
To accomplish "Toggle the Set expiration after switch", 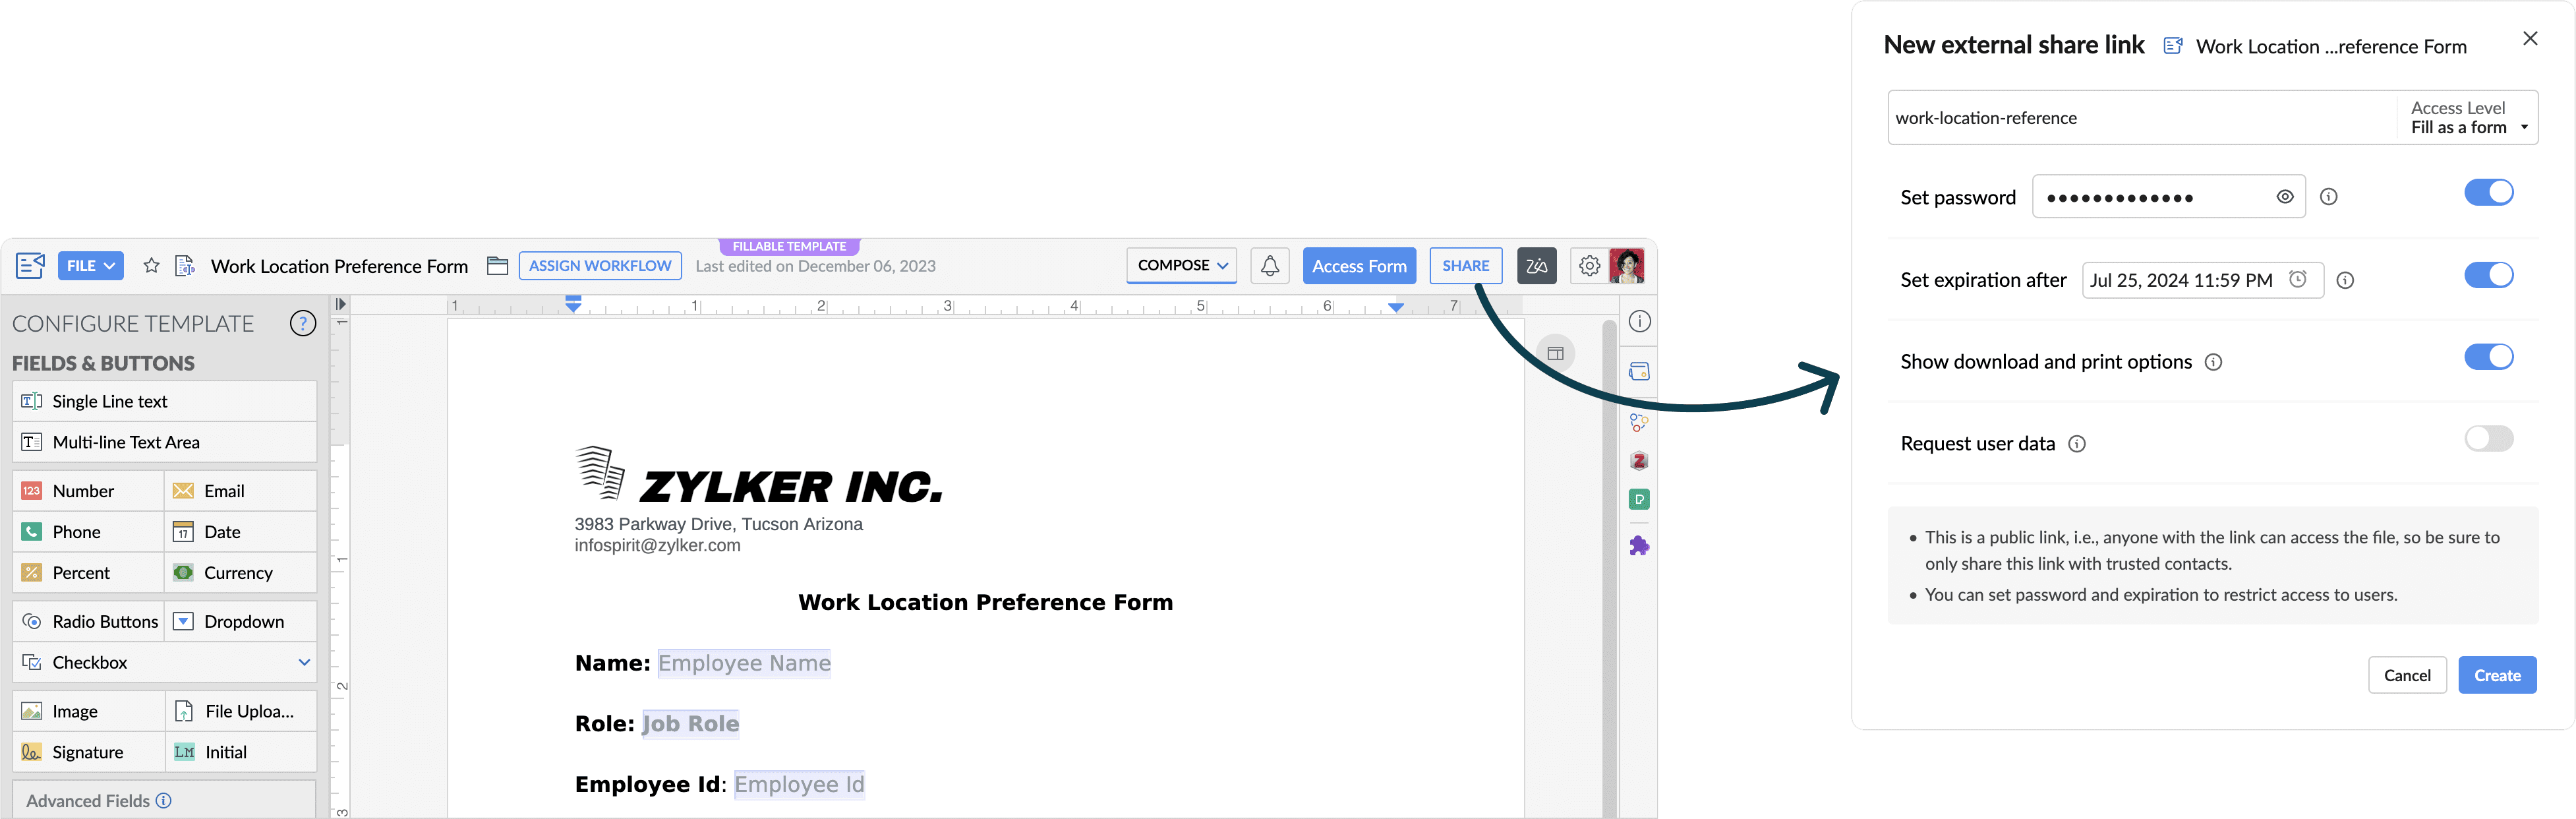I will pyautogui.click(x=2488, y=275).
